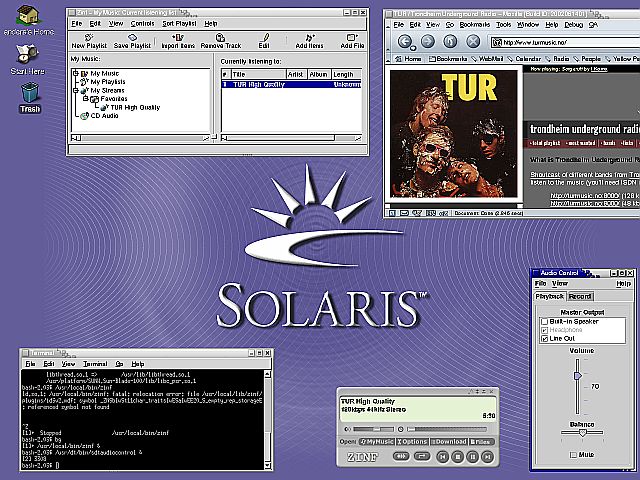The width and height of the screenshot is (640, 480).
Task: Collapse the My Music tree node
Action: (x=76, y=73)
